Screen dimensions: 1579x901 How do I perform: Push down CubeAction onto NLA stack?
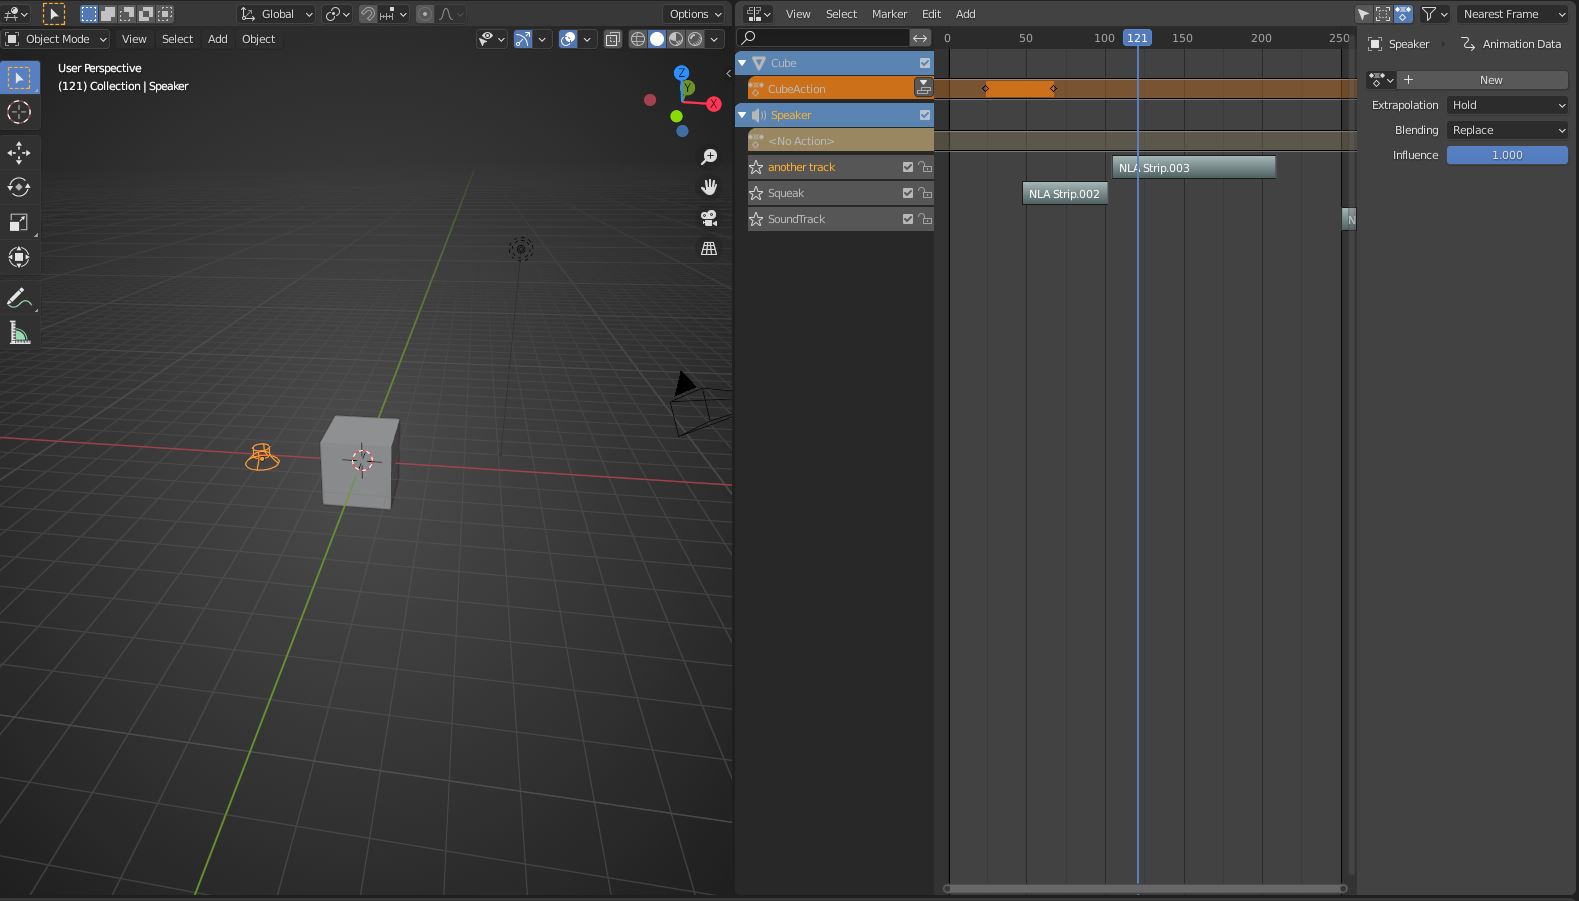click(x=924, y=89)
